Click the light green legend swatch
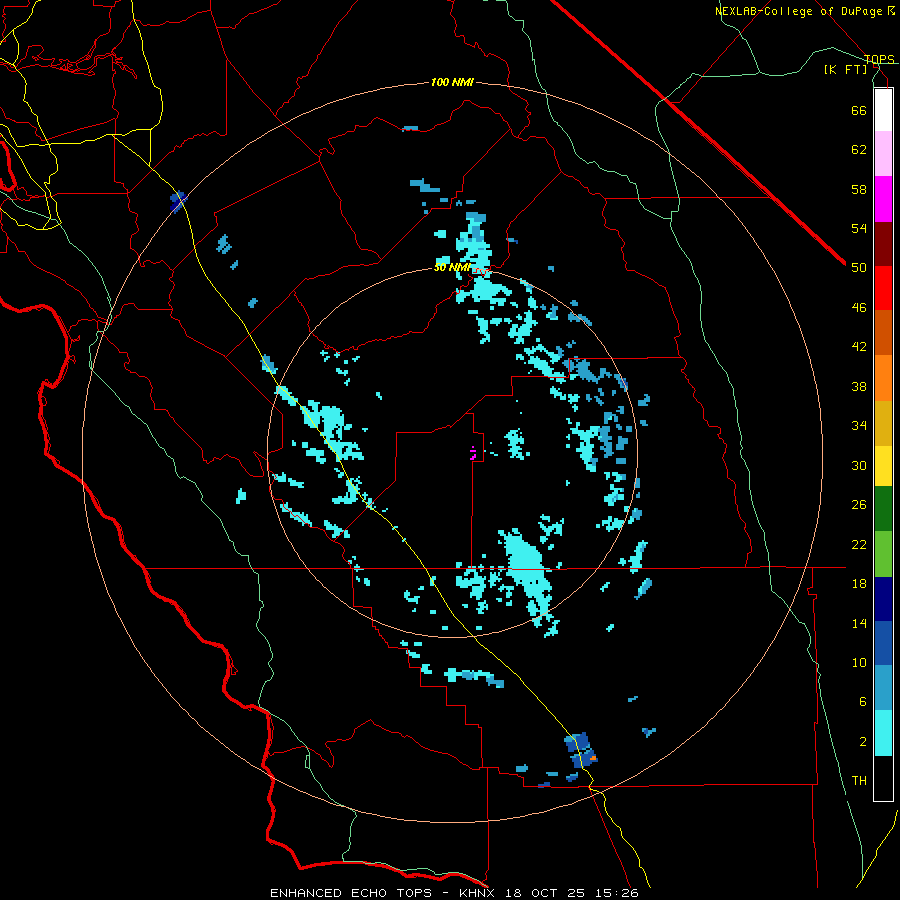This screenshot has width=900, height=900. pyautogui.click(x=883, y=554)
